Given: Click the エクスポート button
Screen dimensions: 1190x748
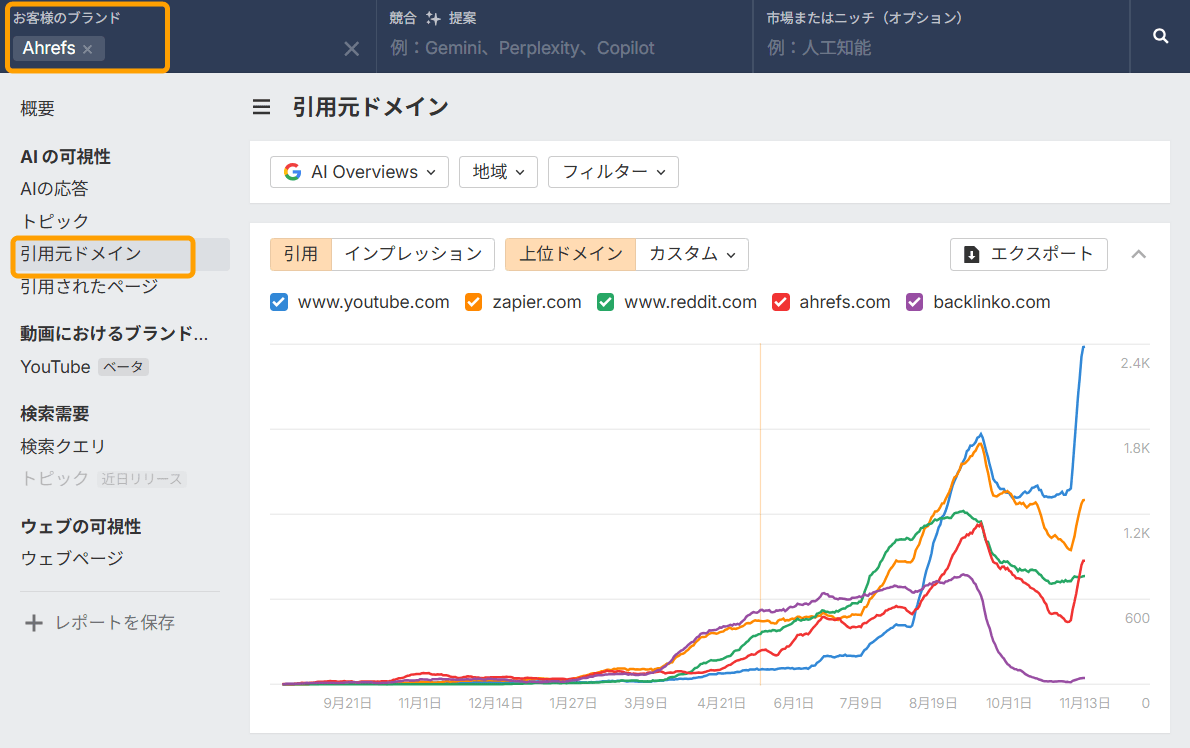Looking at the screenshot, I should click(1028, 254).
